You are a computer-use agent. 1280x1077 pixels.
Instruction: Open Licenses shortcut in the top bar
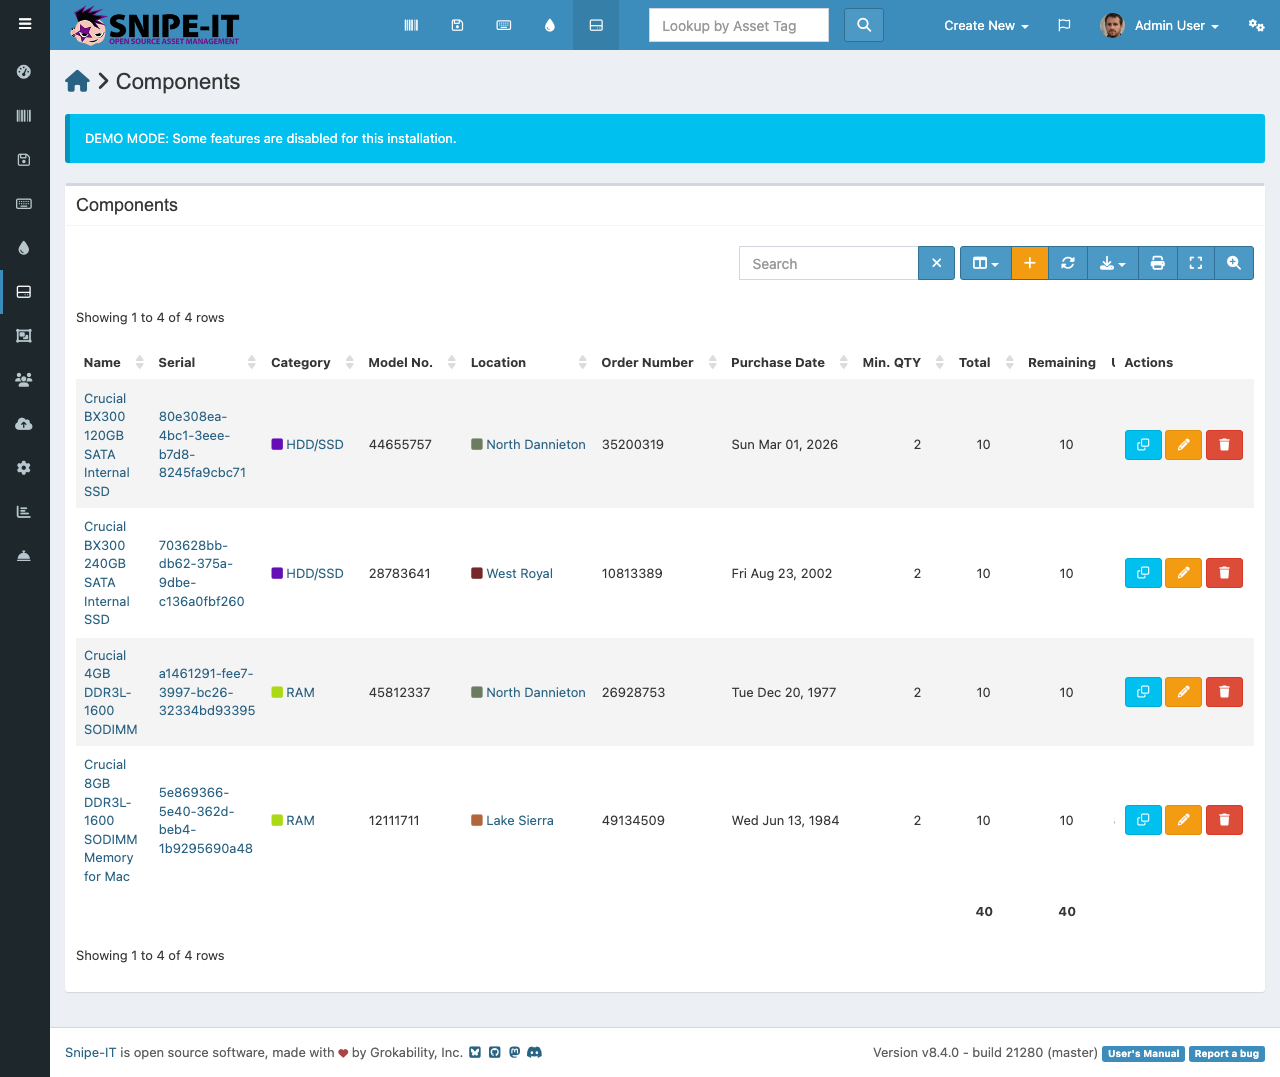(x=457, y=25)
